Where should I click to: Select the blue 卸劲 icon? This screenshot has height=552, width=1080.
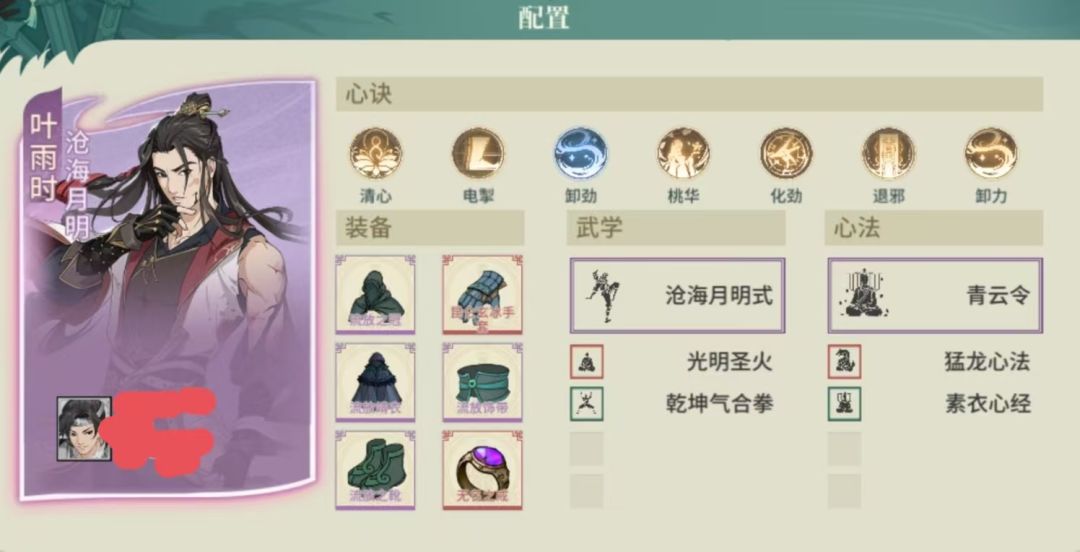(581, 153)
